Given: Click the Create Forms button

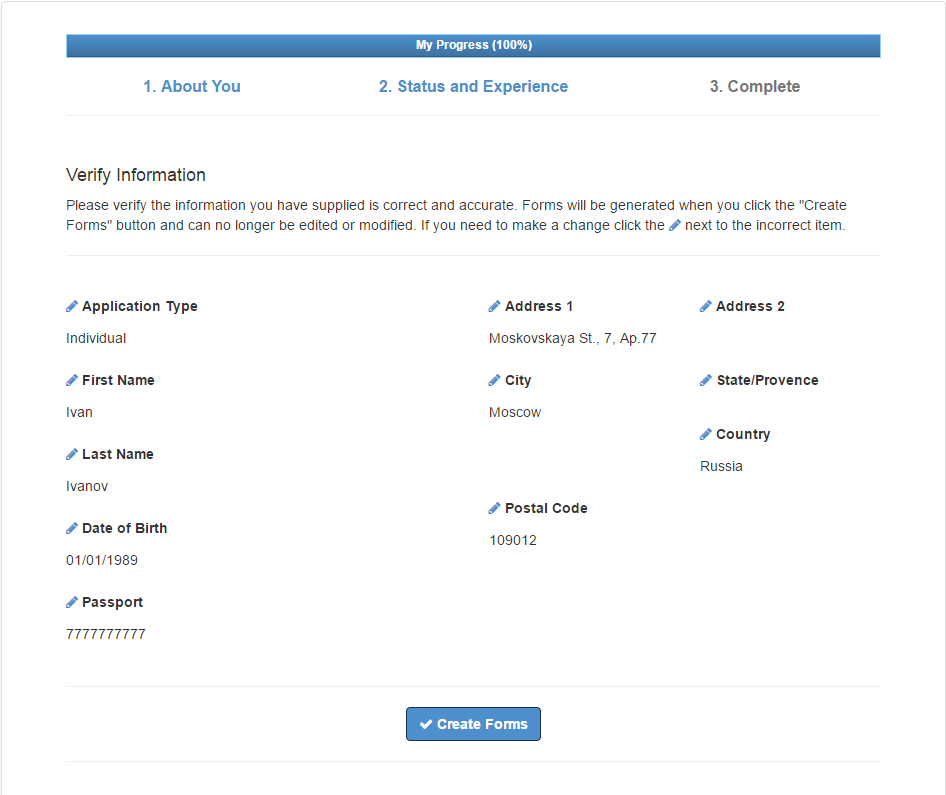Looking at the screenshot, I should (x=474, y=724).
